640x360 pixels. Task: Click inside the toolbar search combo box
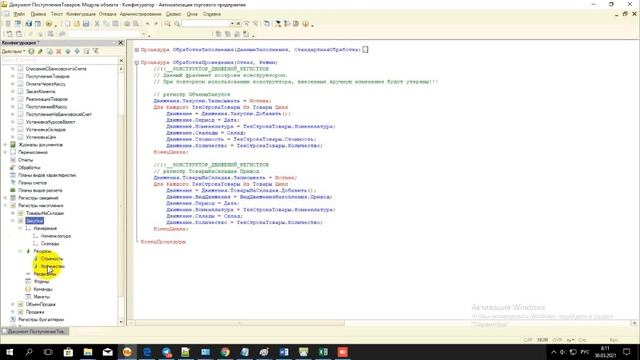tap(205, 24)
